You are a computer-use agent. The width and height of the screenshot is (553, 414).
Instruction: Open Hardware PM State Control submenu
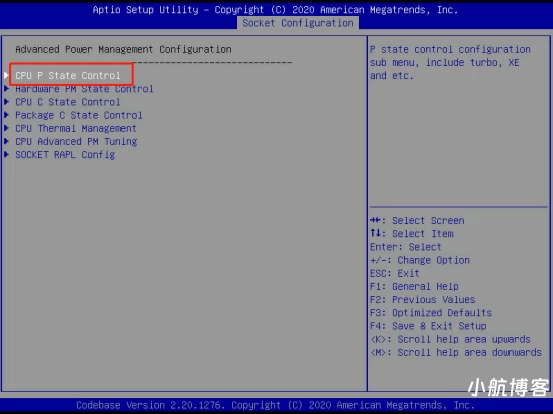coord(84,89)
